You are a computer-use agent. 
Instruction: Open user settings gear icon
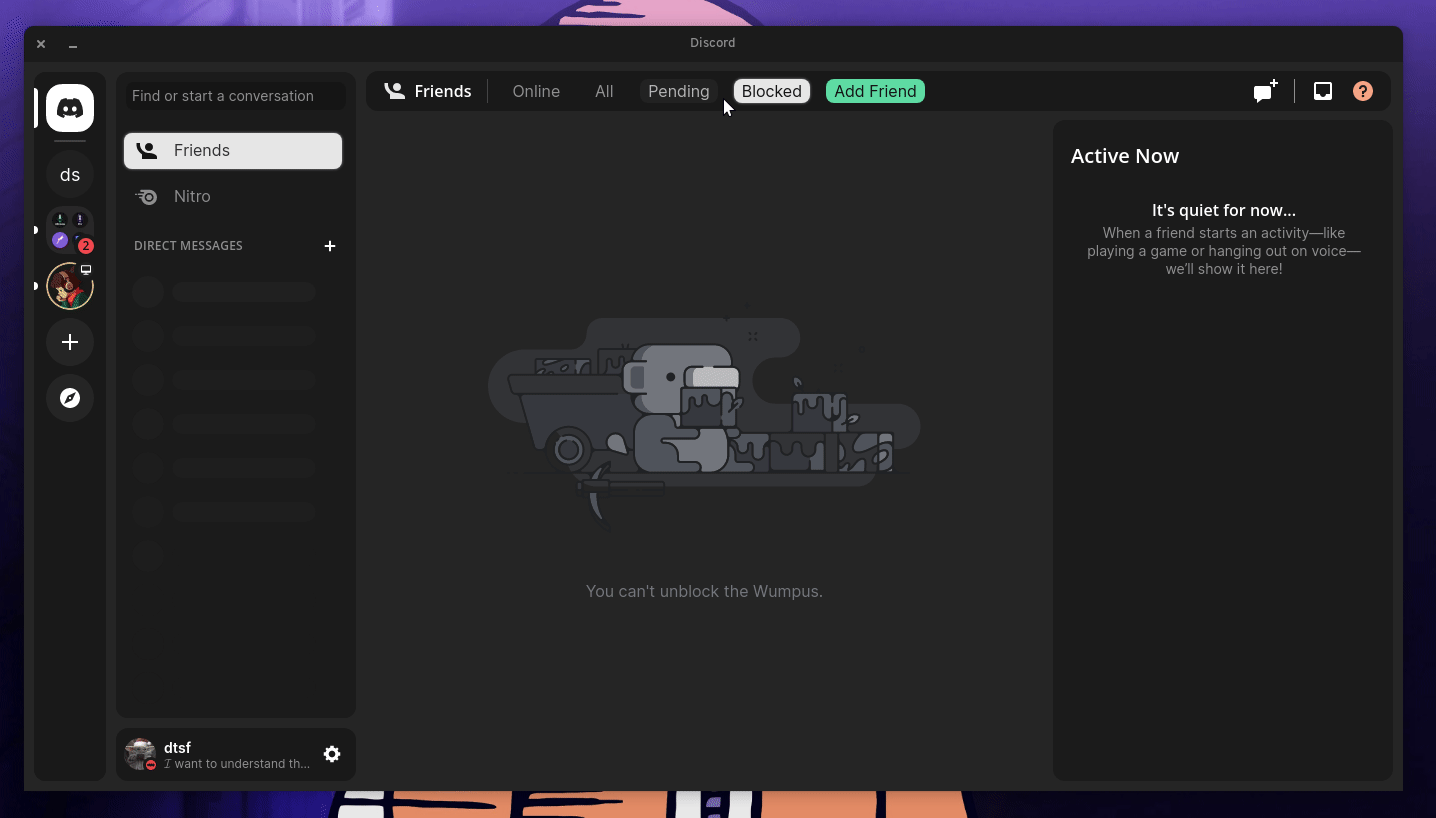pos(332,754)
